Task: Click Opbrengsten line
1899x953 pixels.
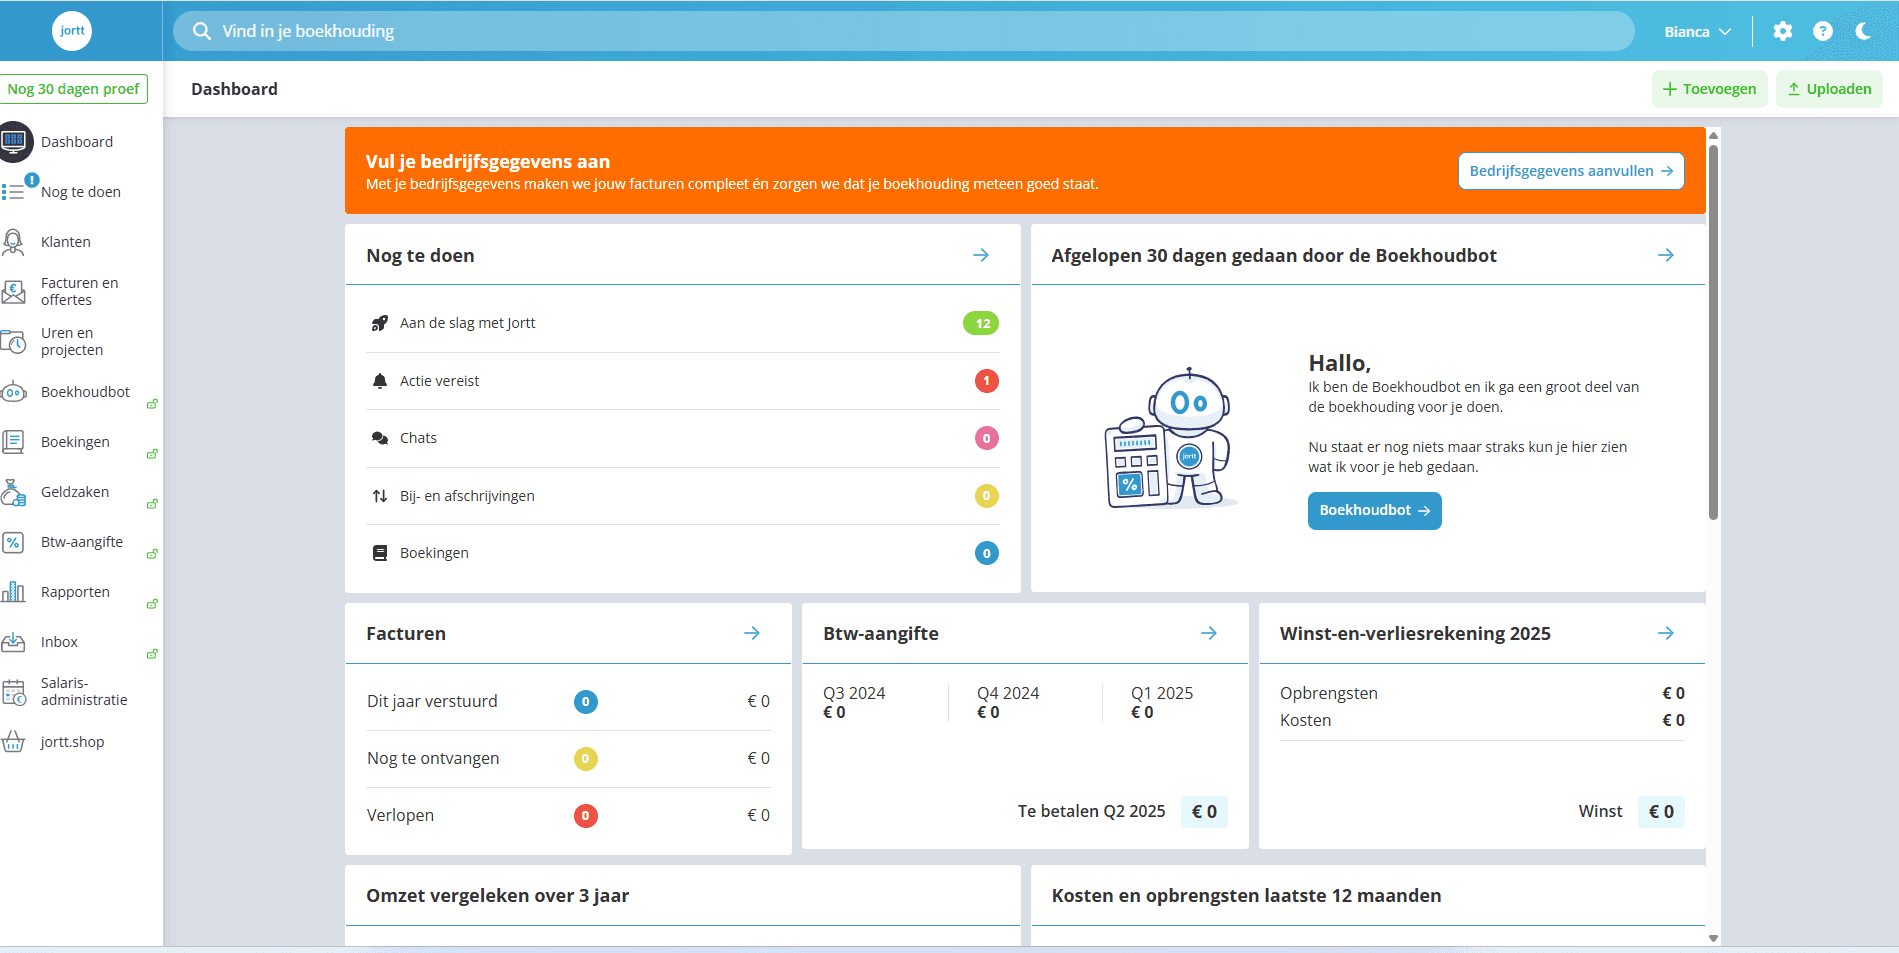Action: [x=1482, y=693]
